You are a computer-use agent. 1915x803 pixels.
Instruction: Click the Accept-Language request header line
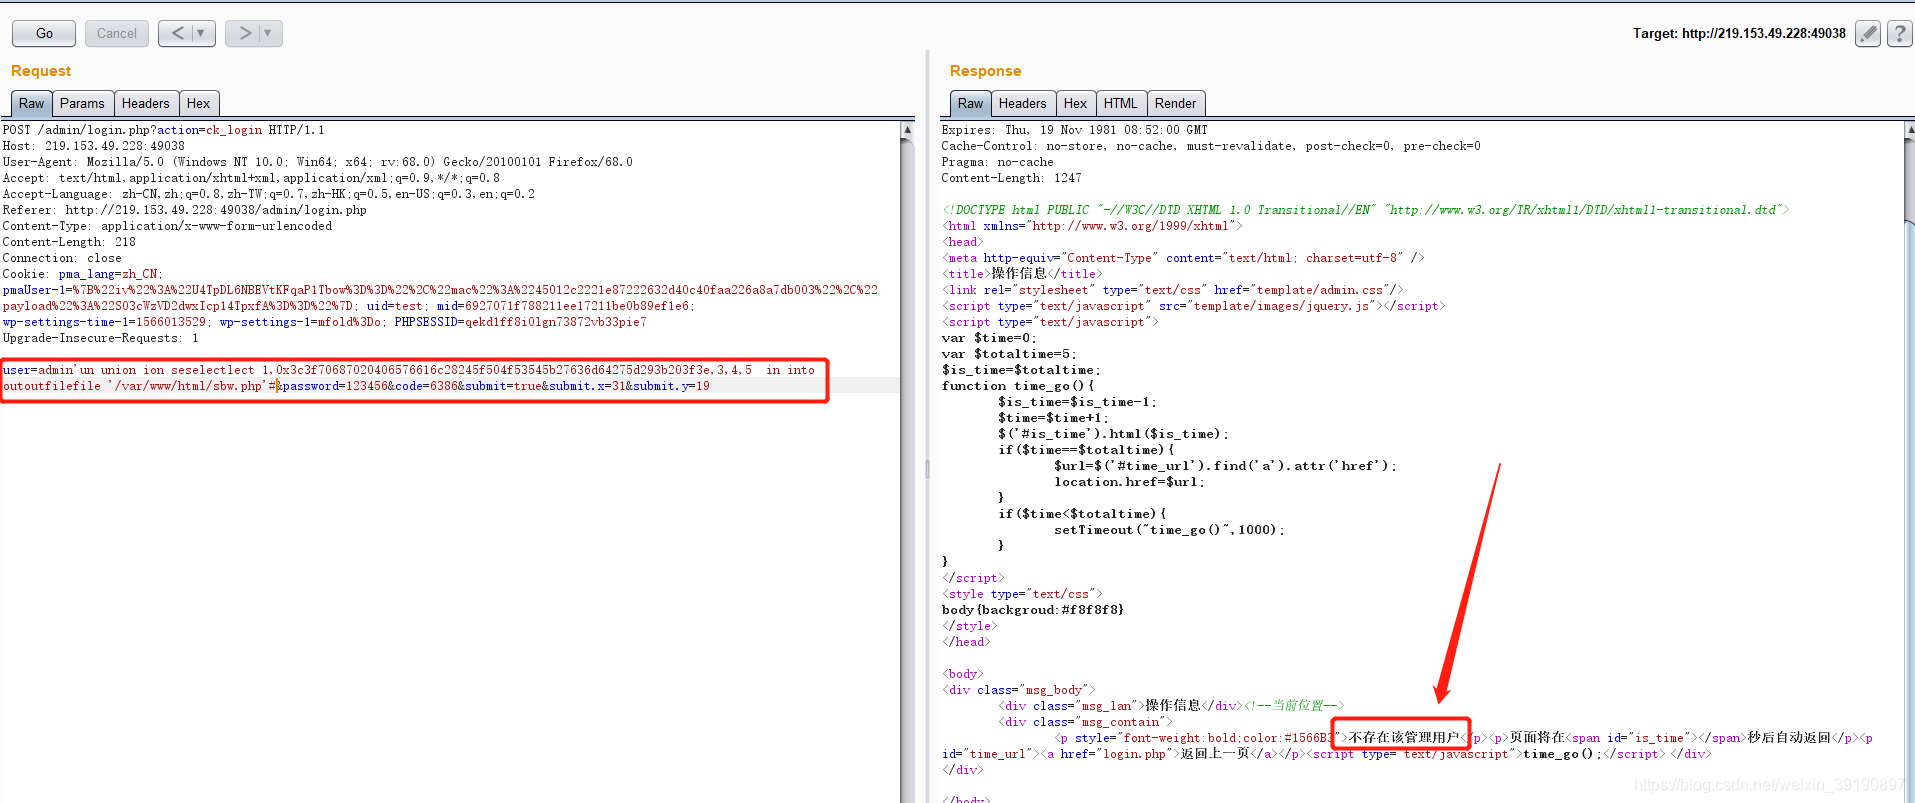pos(269,194)
